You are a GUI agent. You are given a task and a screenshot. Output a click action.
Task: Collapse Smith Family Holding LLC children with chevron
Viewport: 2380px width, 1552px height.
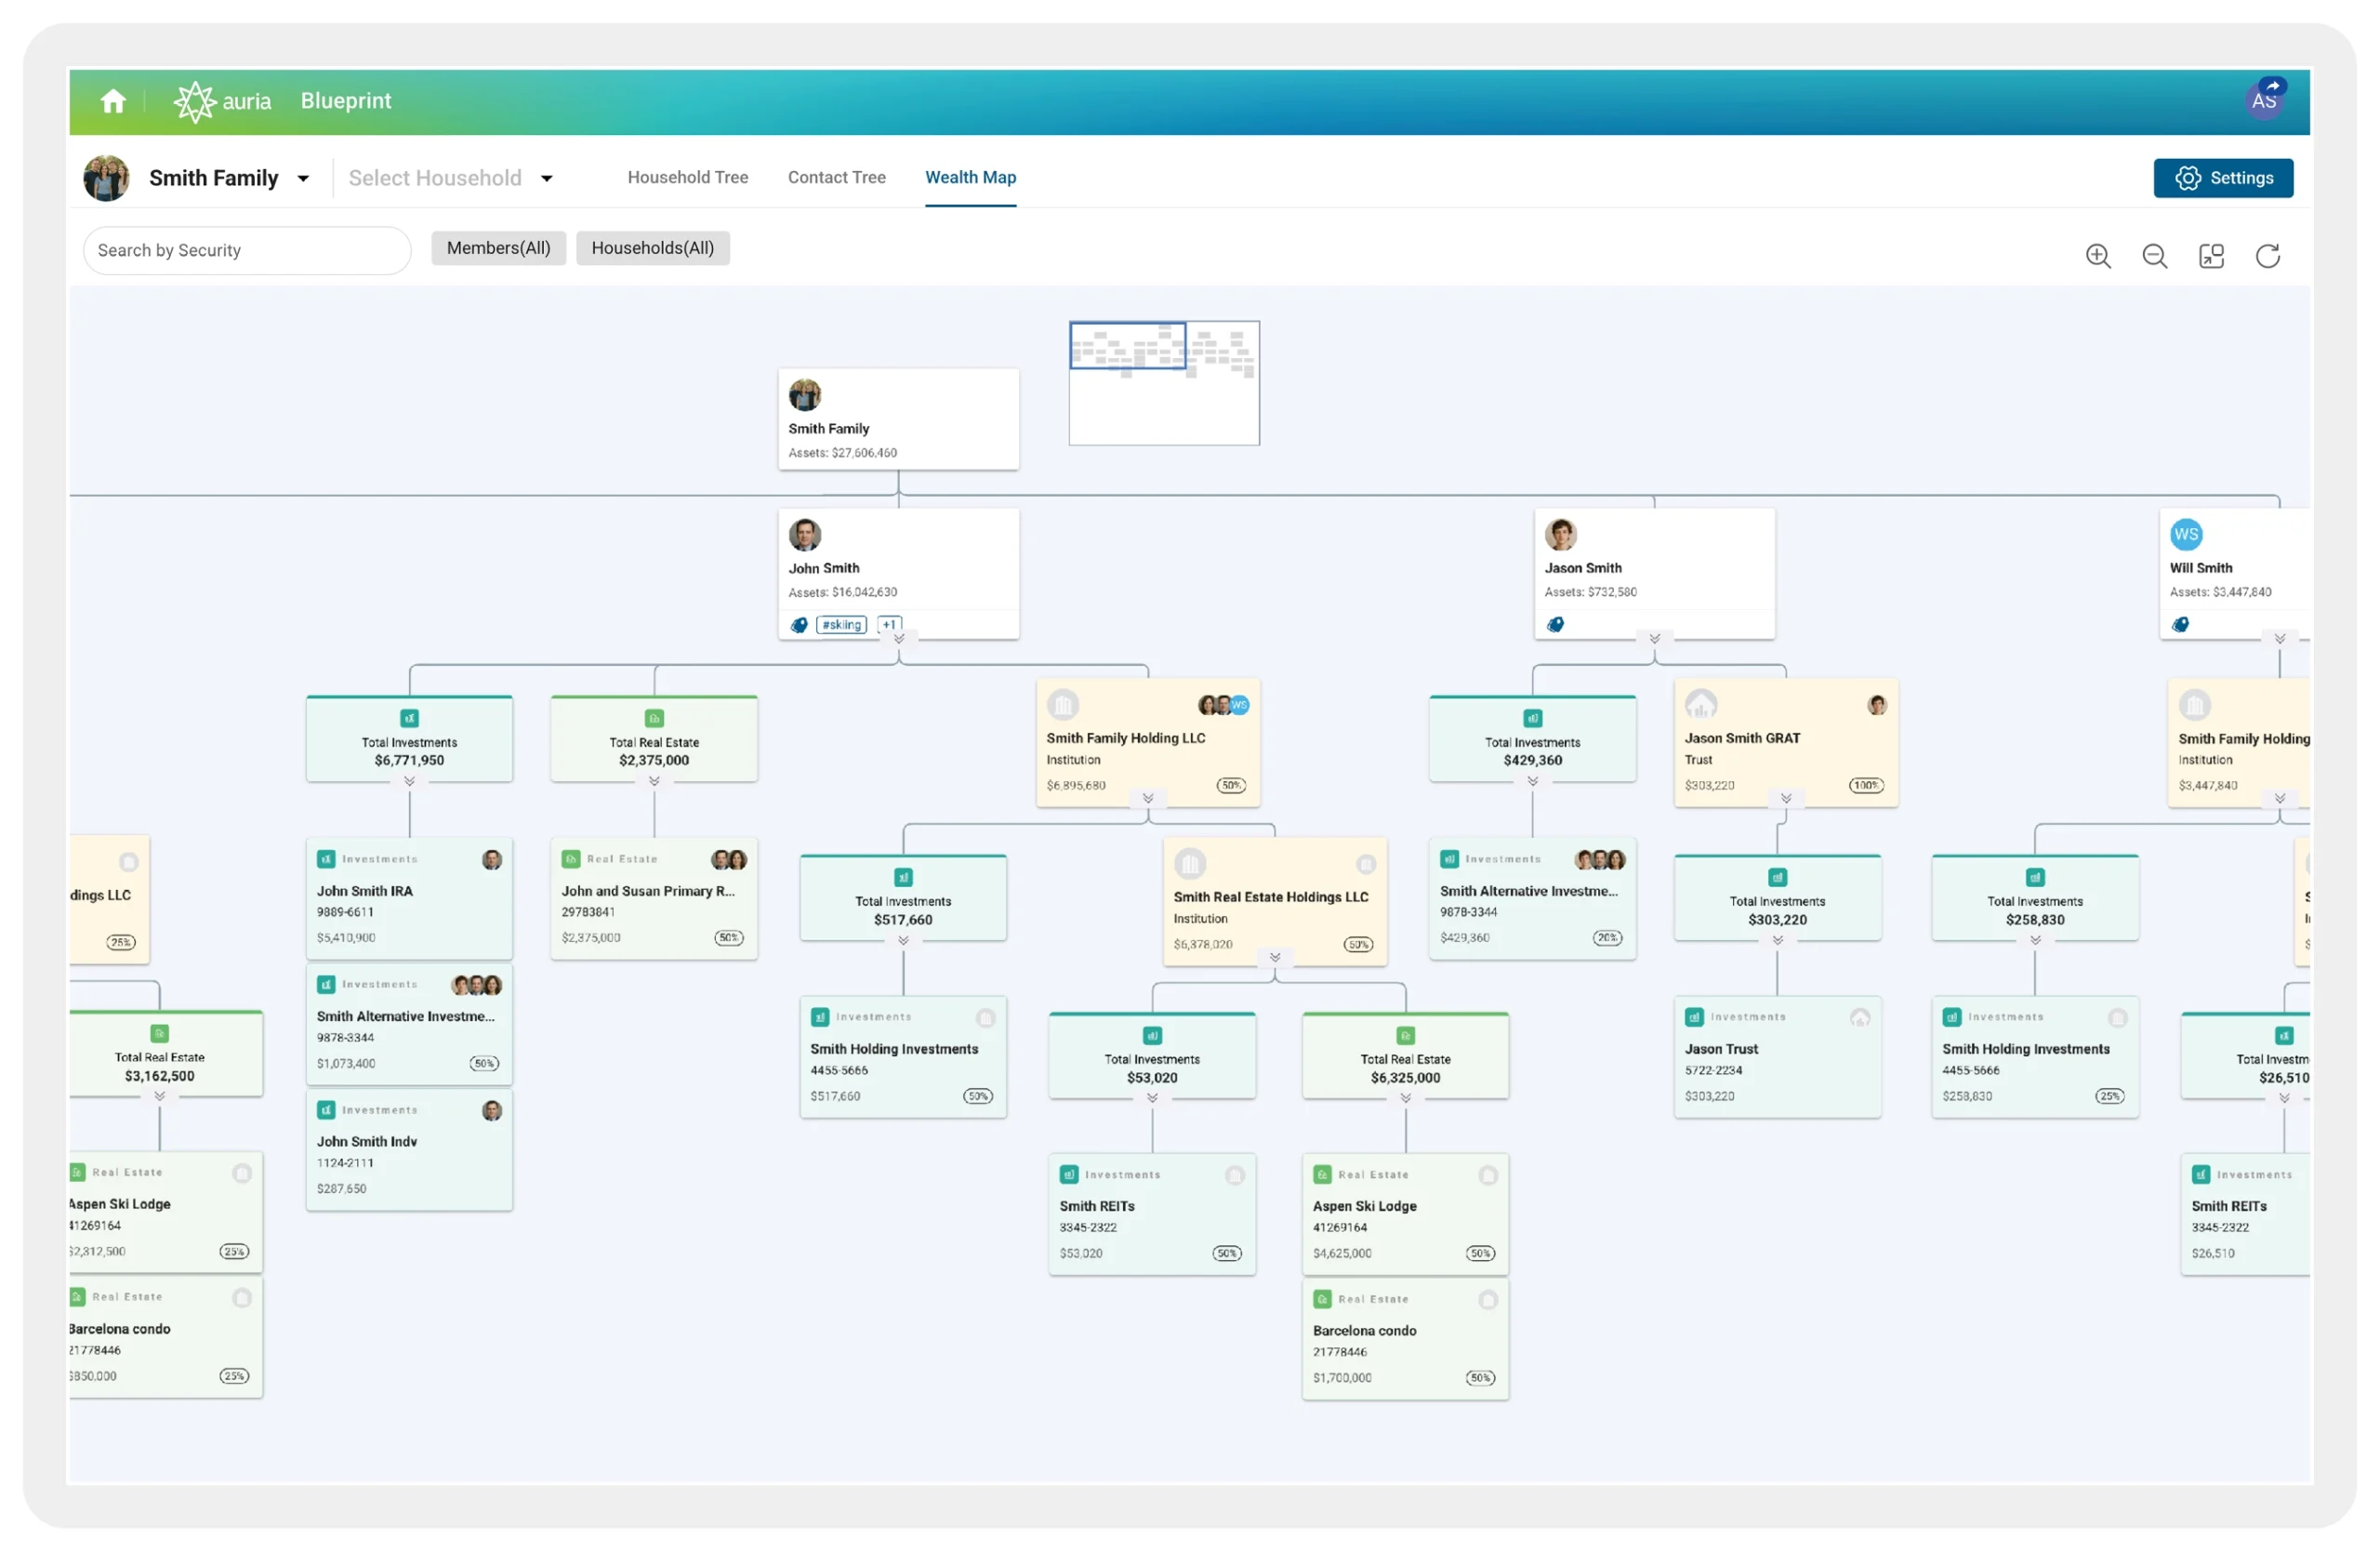click(x=1147, y=799)
